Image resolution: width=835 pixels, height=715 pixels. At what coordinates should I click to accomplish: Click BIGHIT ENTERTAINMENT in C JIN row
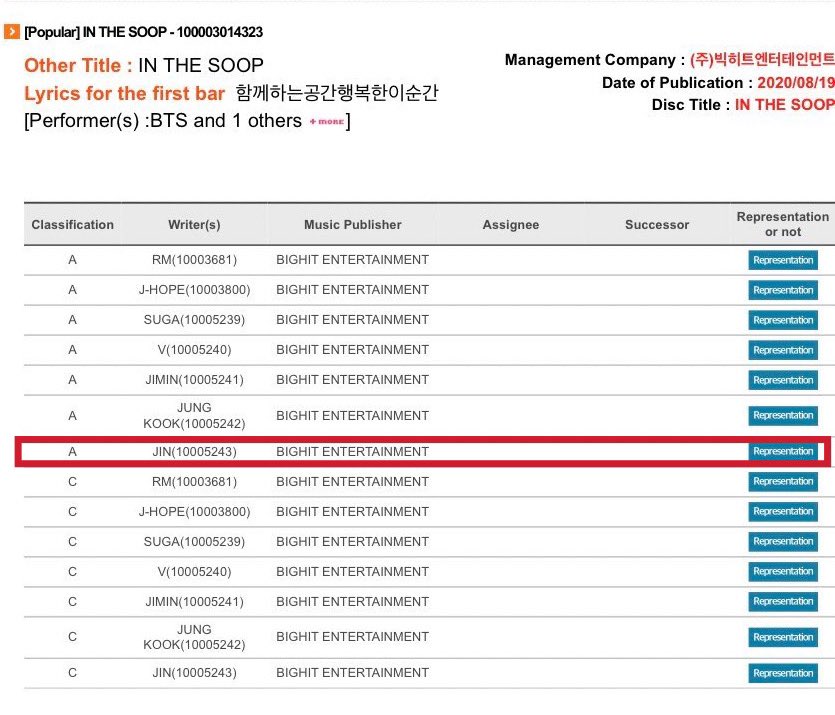(353, 672)
